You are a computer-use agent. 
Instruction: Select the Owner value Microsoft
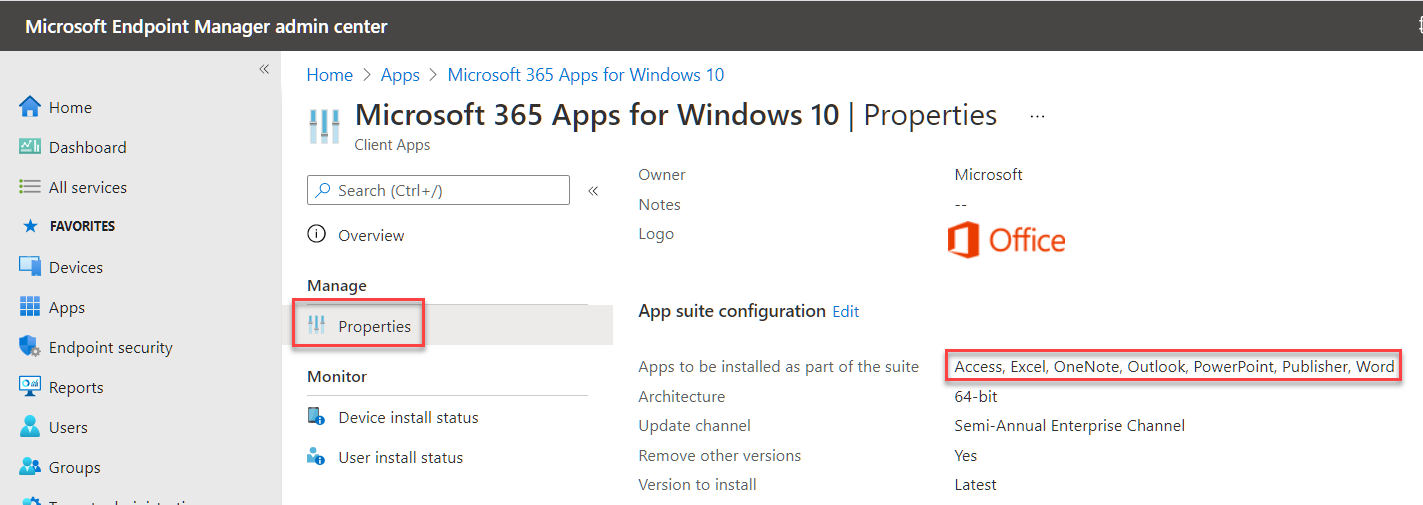[x=989, y=174]
